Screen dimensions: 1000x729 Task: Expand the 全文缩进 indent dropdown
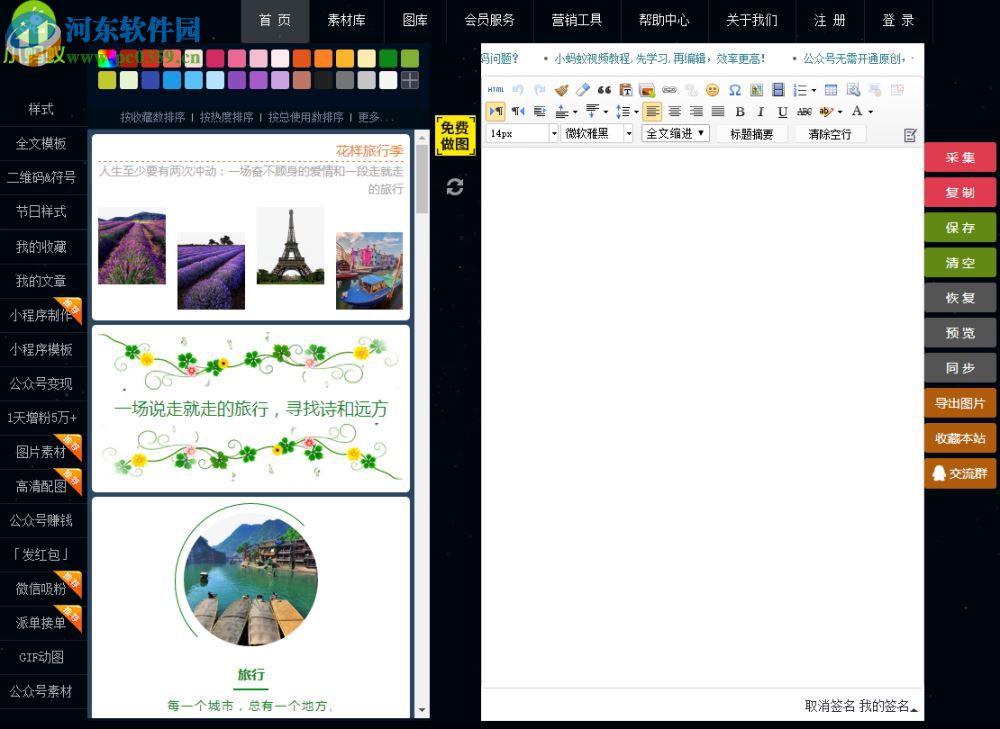click(x=674, y=132)
